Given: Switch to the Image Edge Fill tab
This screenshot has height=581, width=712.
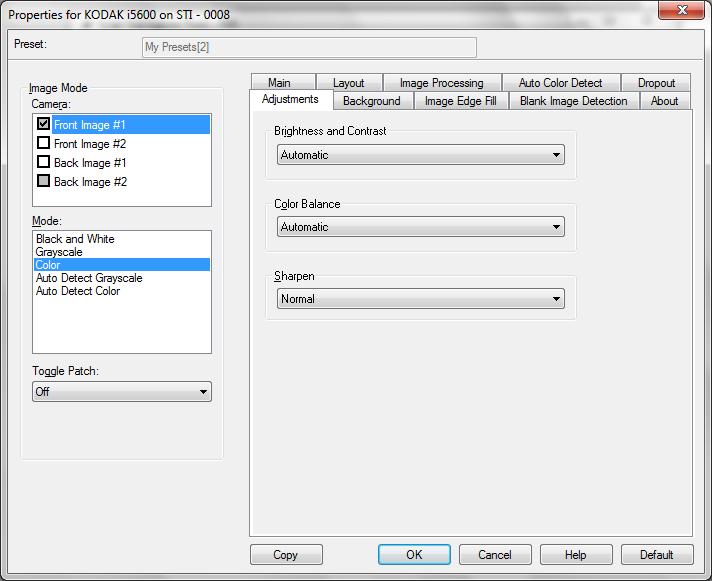Looking at the screenshot, I should 461,101.
